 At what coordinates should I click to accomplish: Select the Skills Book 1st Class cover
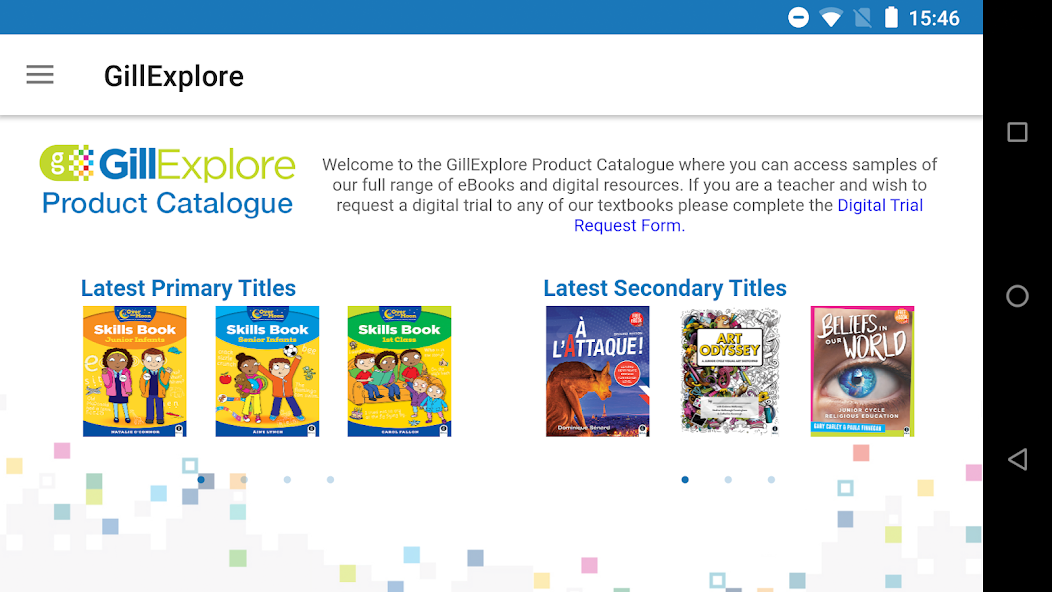399,371
